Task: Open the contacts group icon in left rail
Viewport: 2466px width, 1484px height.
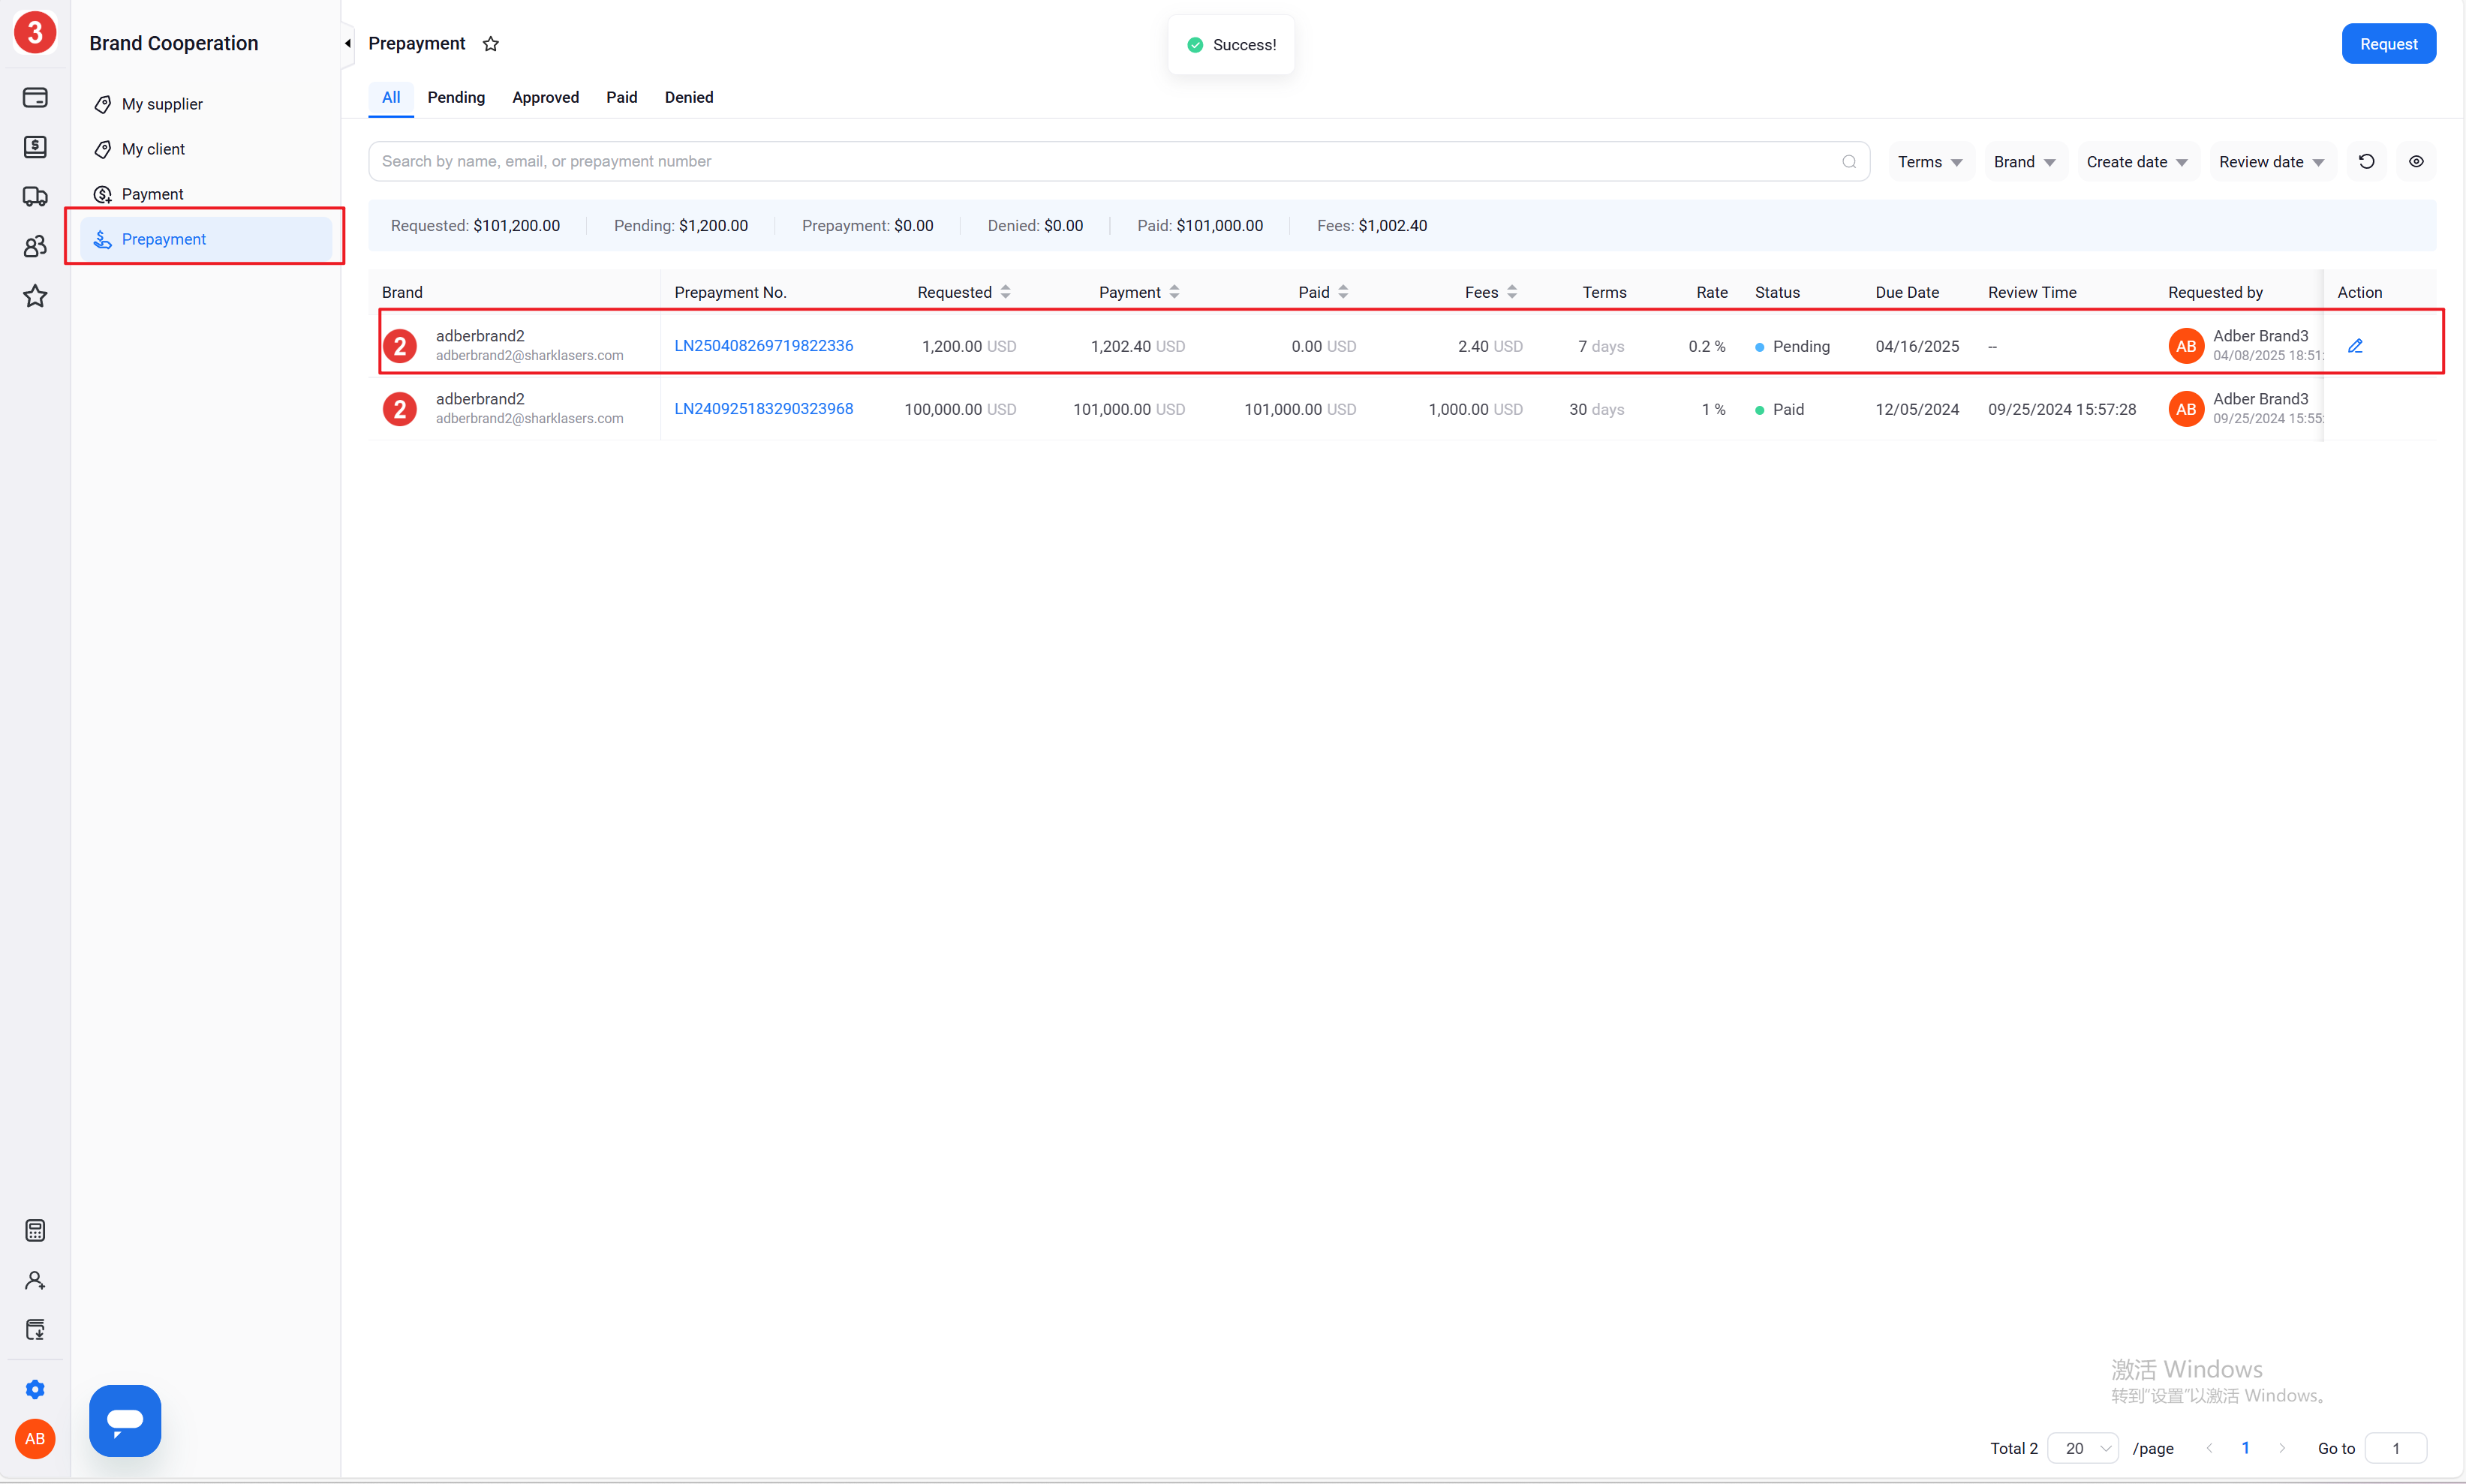Action: point(35,246)
